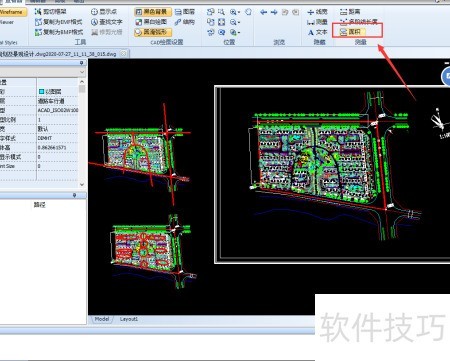Open the 图层 (Layers) tool

tap(185, 12)
